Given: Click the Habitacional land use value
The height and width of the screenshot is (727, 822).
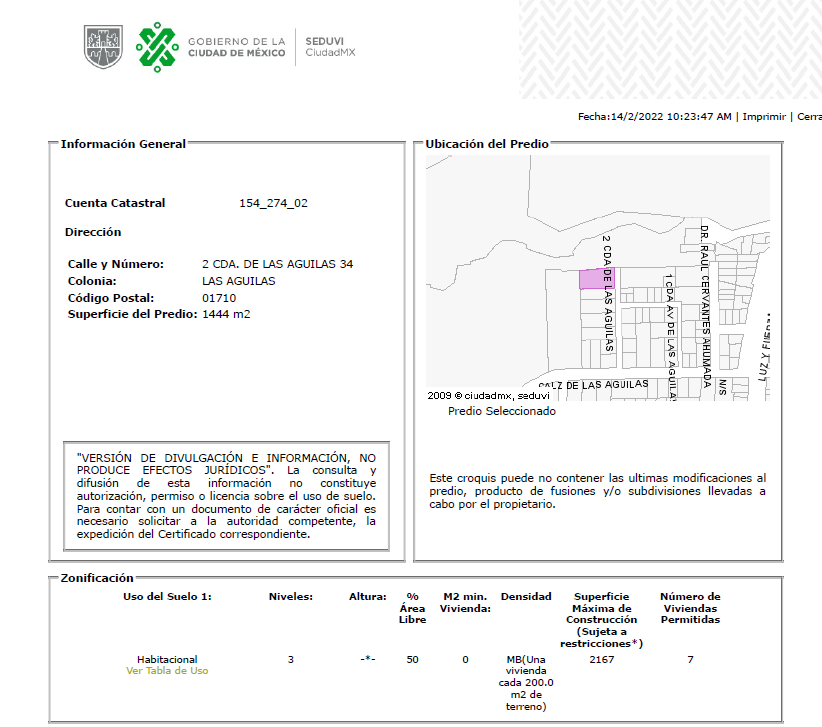Looking at the screenshot, I should [x=167, y=659].
